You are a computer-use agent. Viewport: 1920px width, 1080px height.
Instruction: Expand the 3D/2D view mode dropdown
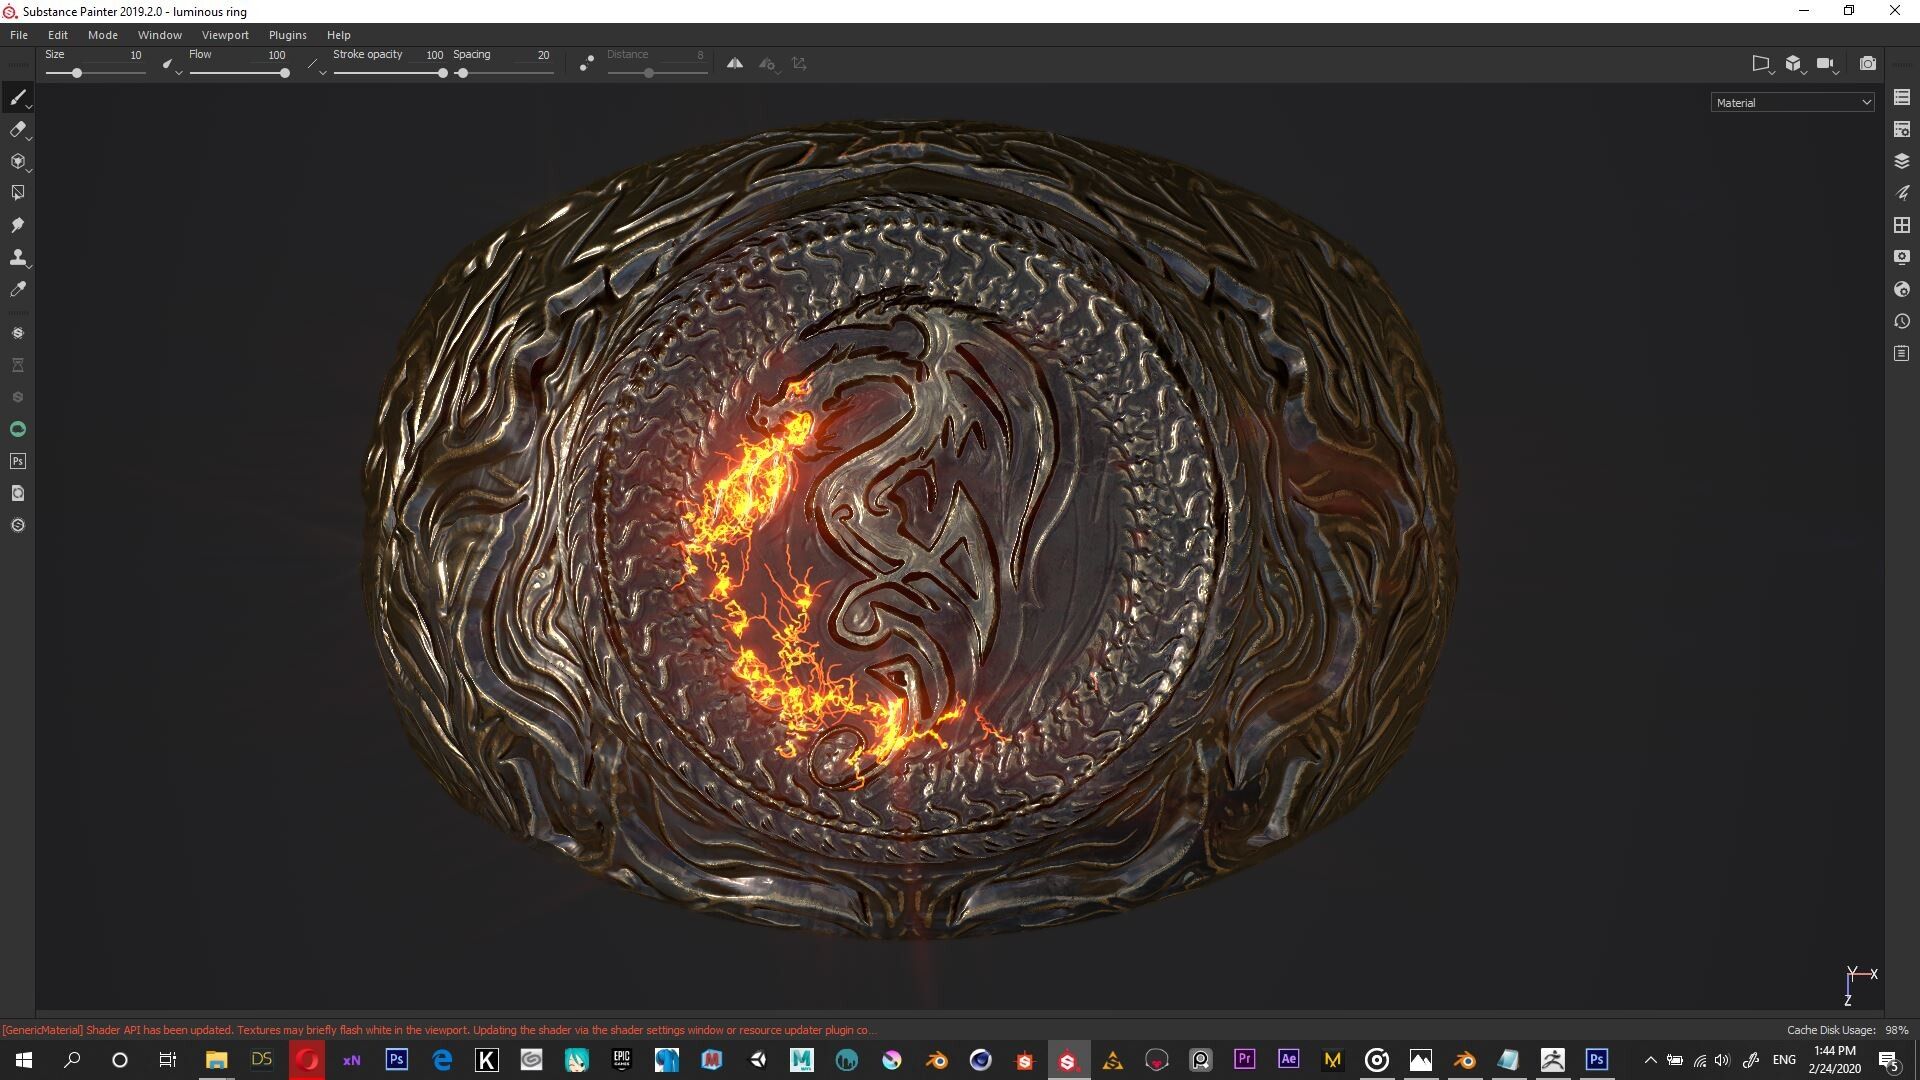[1804, 72]
